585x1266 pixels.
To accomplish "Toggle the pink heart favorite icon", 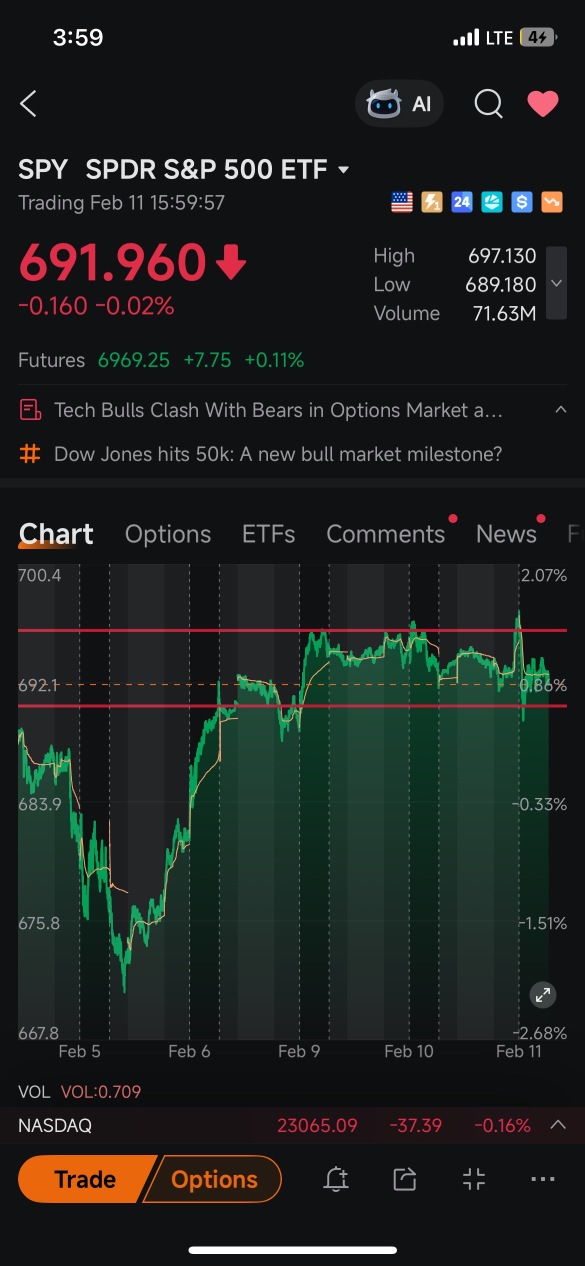I will [543, 103].
